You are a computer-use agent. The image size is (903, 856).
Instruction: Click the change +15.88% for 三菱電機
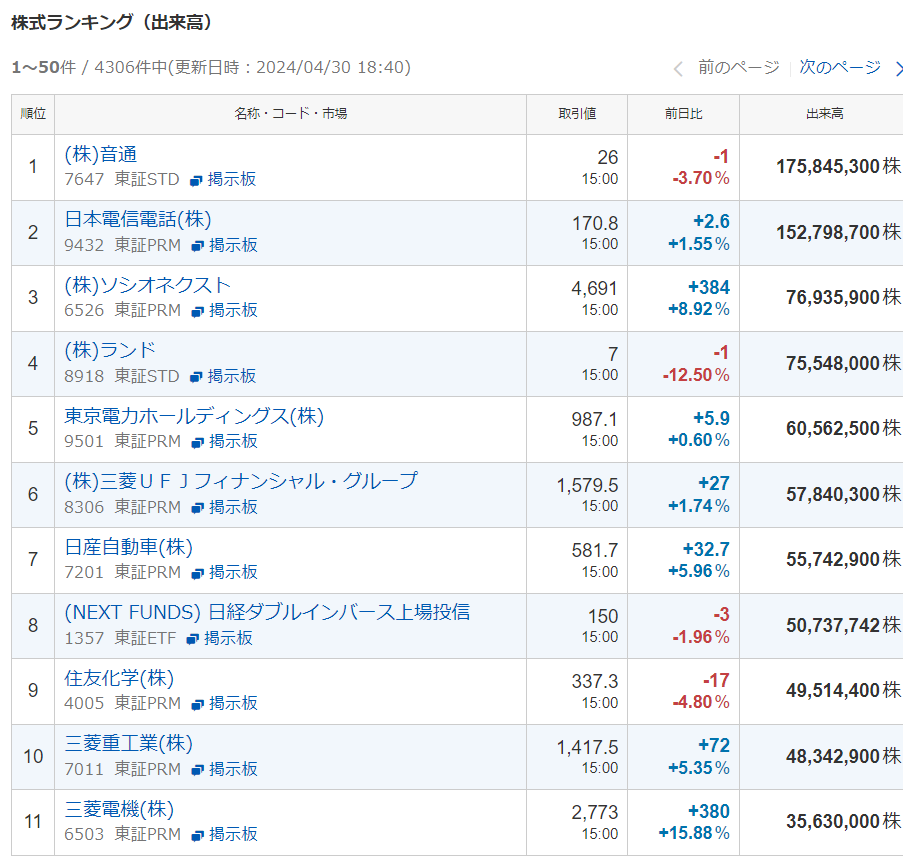coord(694,833)
